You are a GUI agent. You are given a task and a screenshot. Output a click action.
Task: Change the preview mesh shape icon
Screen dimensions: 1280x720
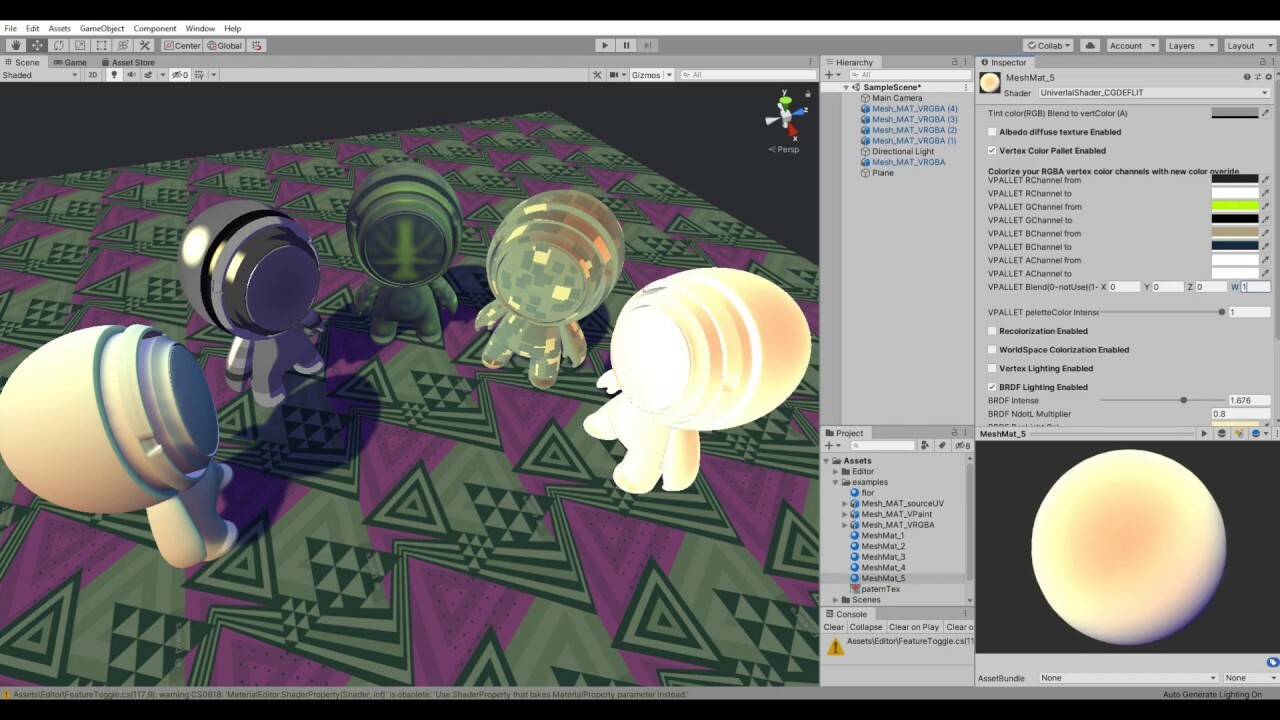point(1221,434)
